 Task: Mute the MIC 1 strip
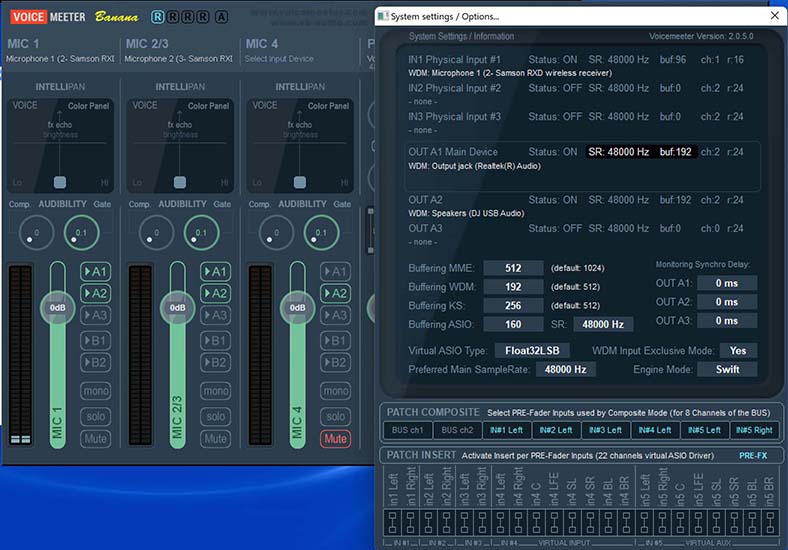95,439
